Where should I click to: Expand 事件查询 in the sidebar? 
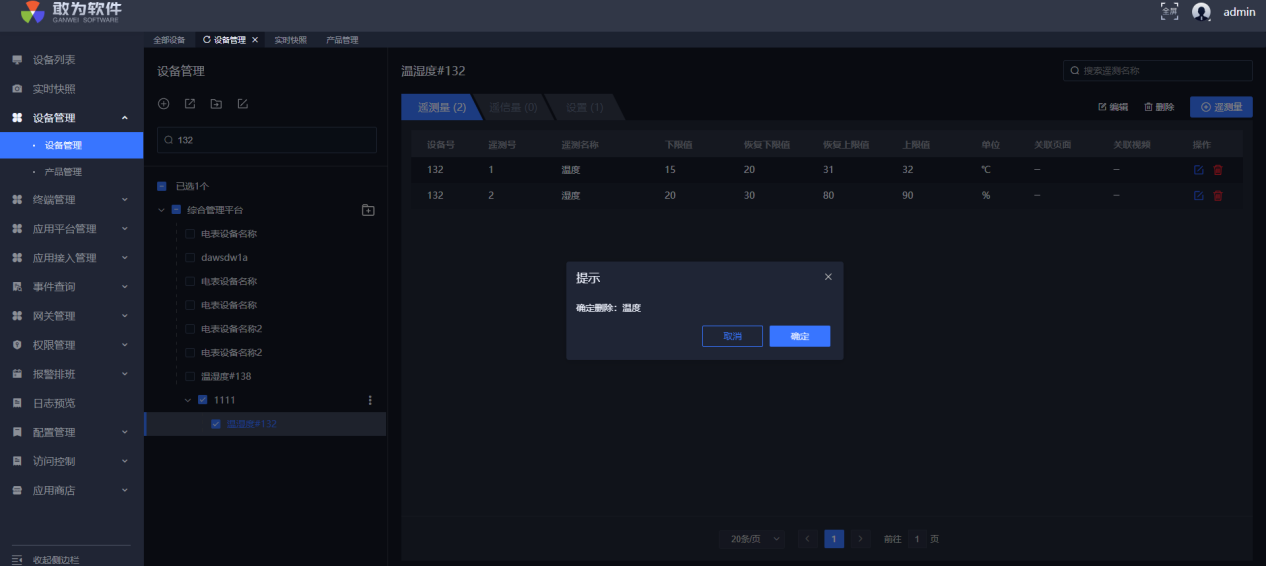[x=124, y=287]
